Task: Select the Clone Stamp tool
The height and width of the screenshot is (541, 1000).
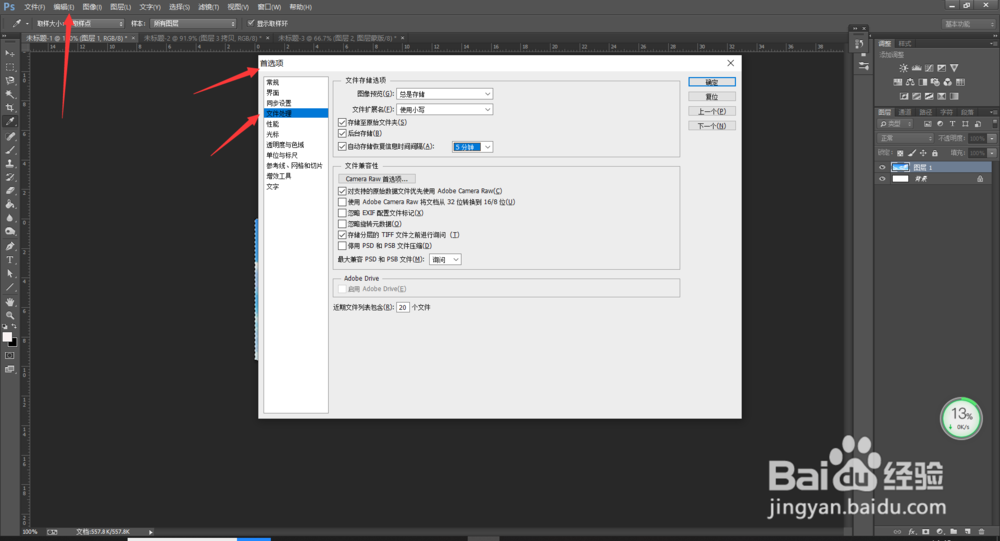Action: click(x=10, y=163)
